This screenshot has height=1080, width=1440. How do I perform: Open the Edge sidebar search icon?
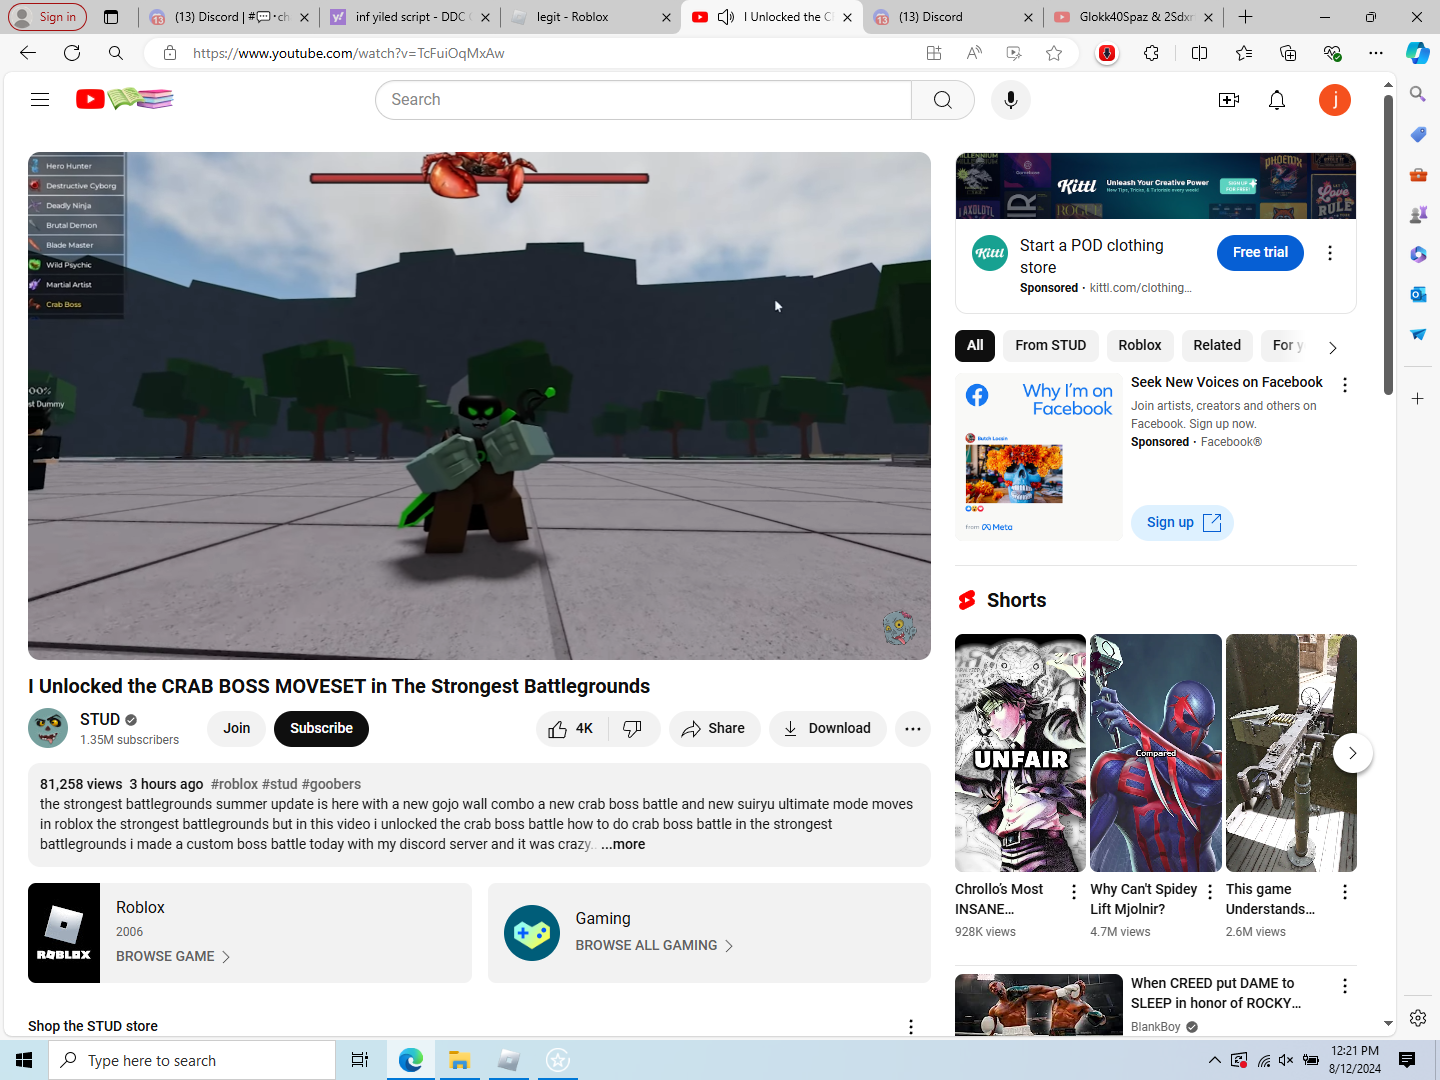1418,94
